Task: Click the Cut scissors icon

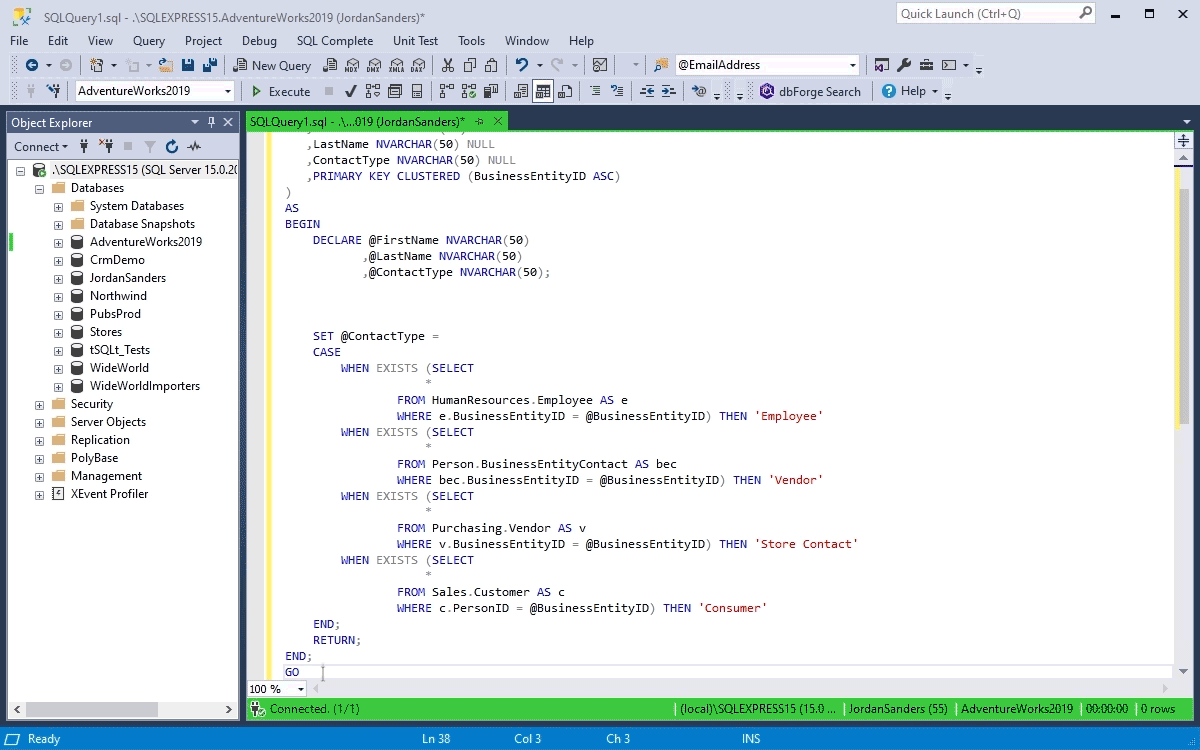Action: point(447,65)
